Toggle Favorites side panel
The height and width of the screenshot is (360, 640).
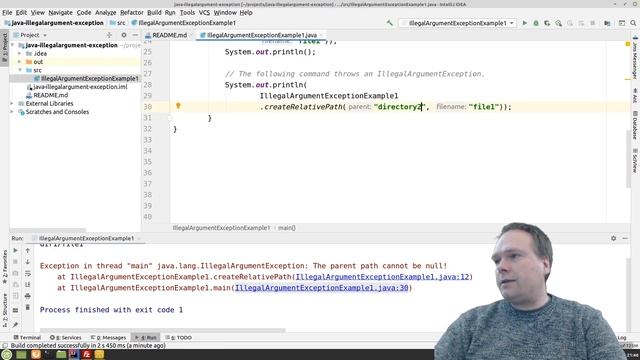coord(4,268)
